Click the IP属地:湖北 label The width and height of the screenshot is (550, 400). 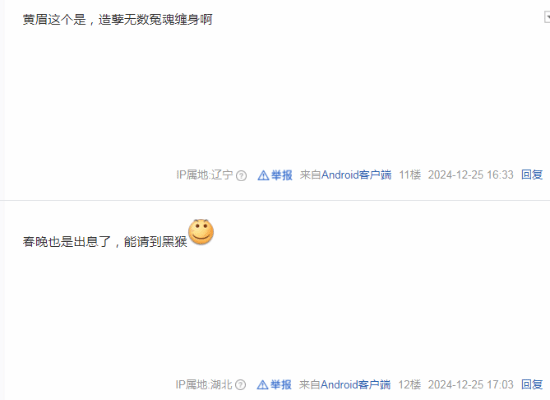[204, 385]
